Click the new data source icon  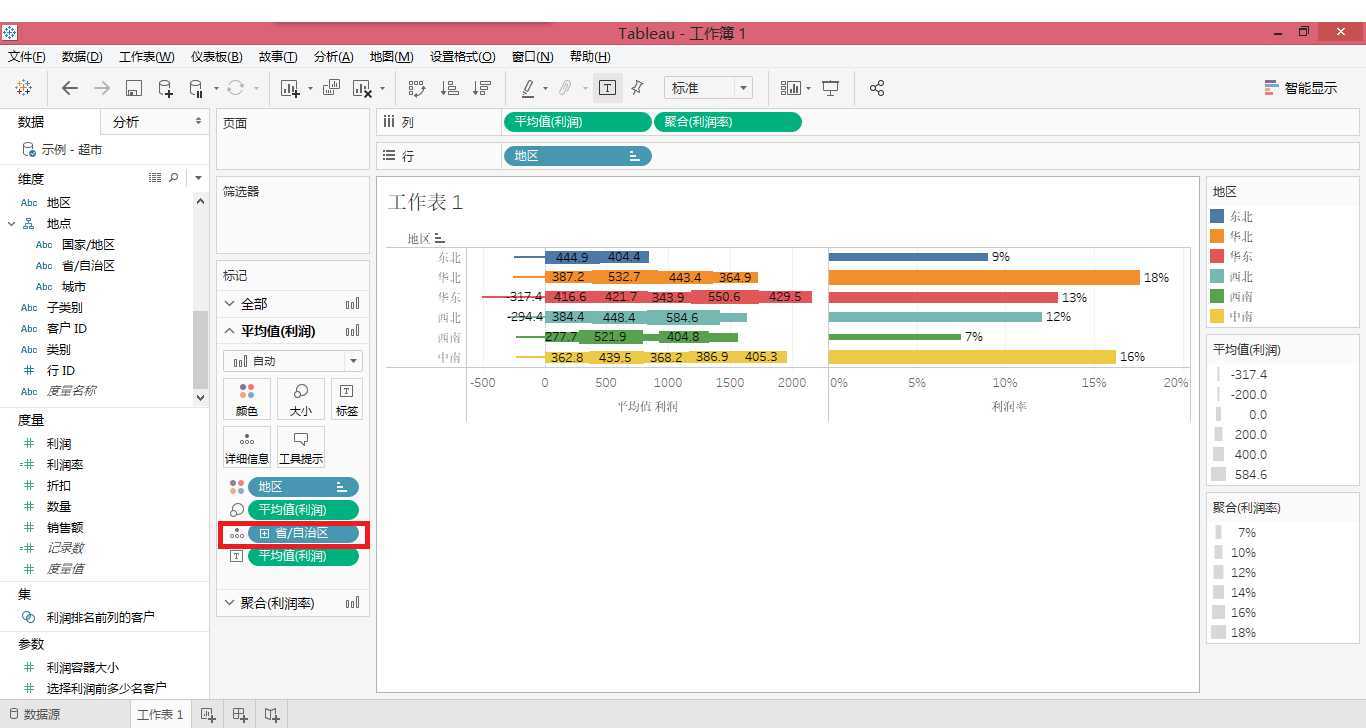coord(166,88)
